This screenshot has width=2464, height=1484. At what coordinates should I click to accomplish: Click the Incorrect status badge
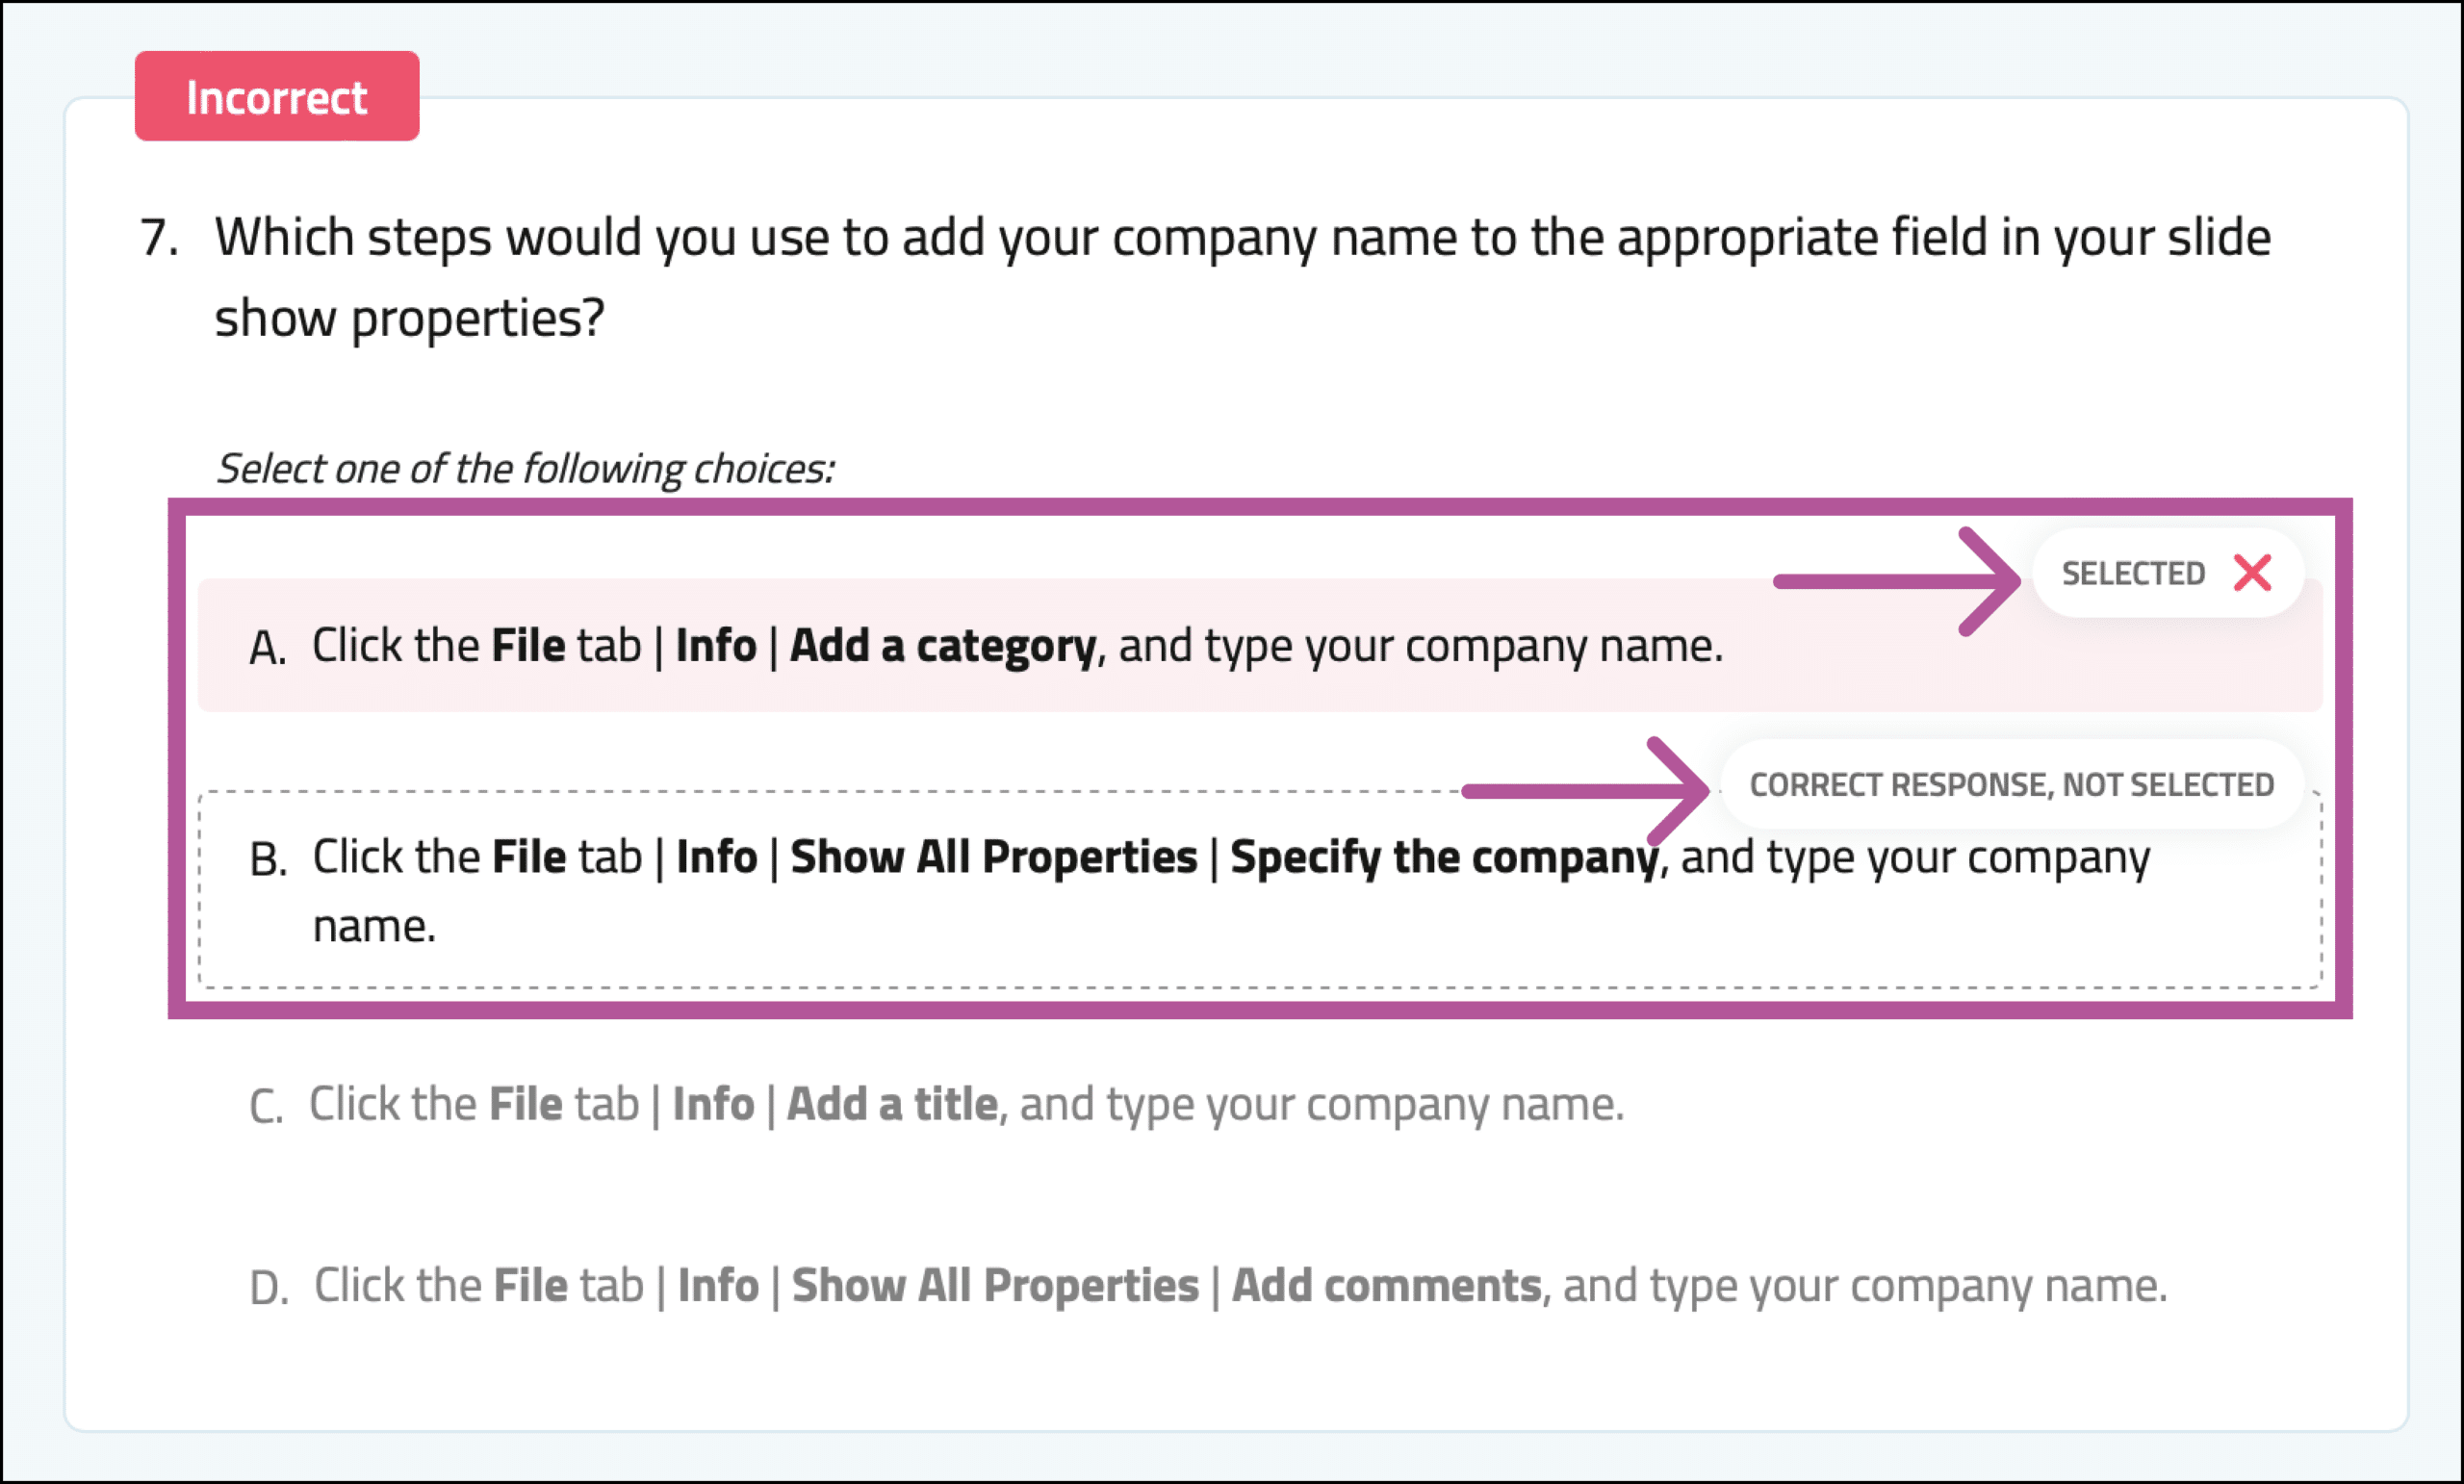pos(277,96)
